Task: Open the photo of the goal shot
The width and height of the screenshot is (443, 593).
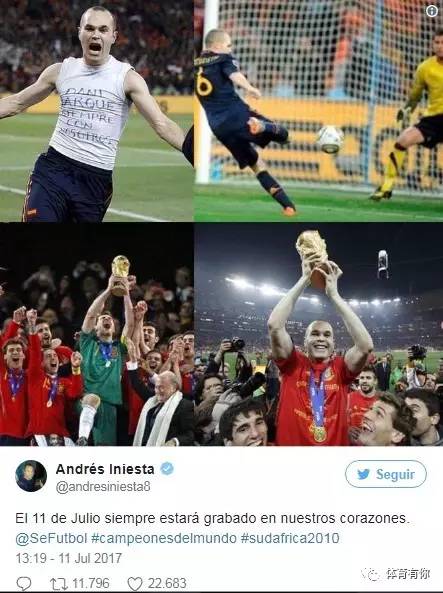Action: pos(319,110)
